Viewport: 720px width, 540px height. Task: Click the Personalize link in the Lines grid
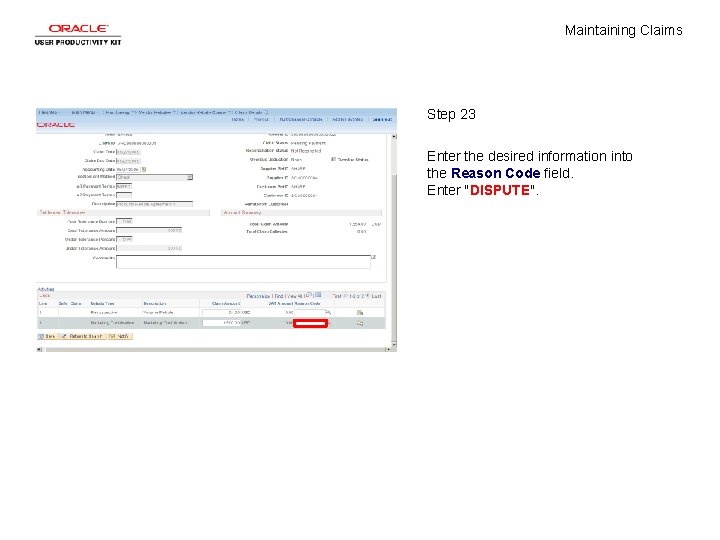(258, 296)
